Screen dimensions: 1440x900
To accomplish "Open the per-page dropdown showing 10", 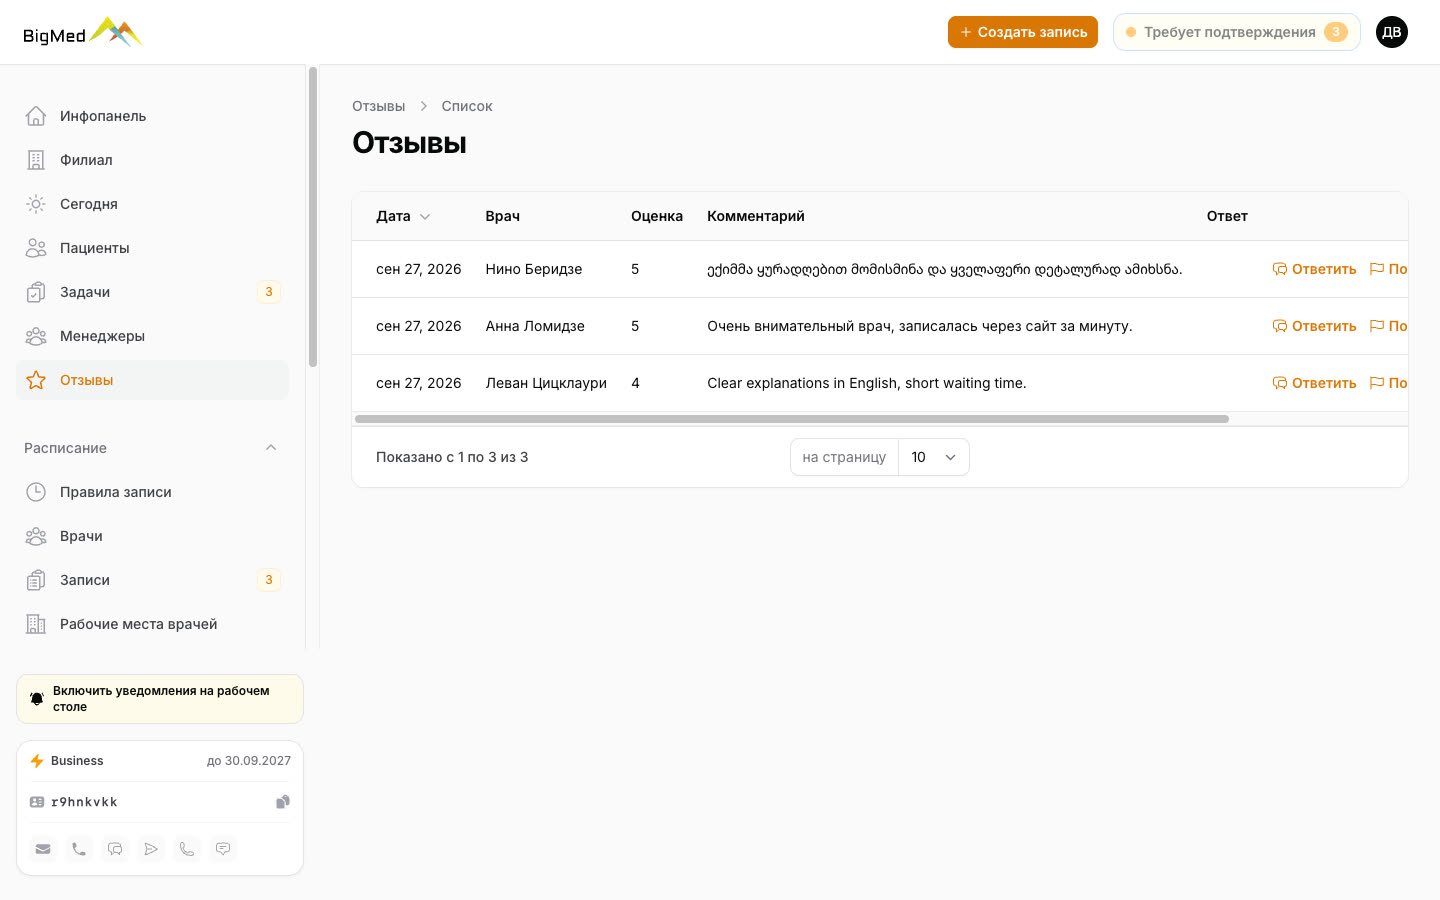I will click(x=934, y=457).
